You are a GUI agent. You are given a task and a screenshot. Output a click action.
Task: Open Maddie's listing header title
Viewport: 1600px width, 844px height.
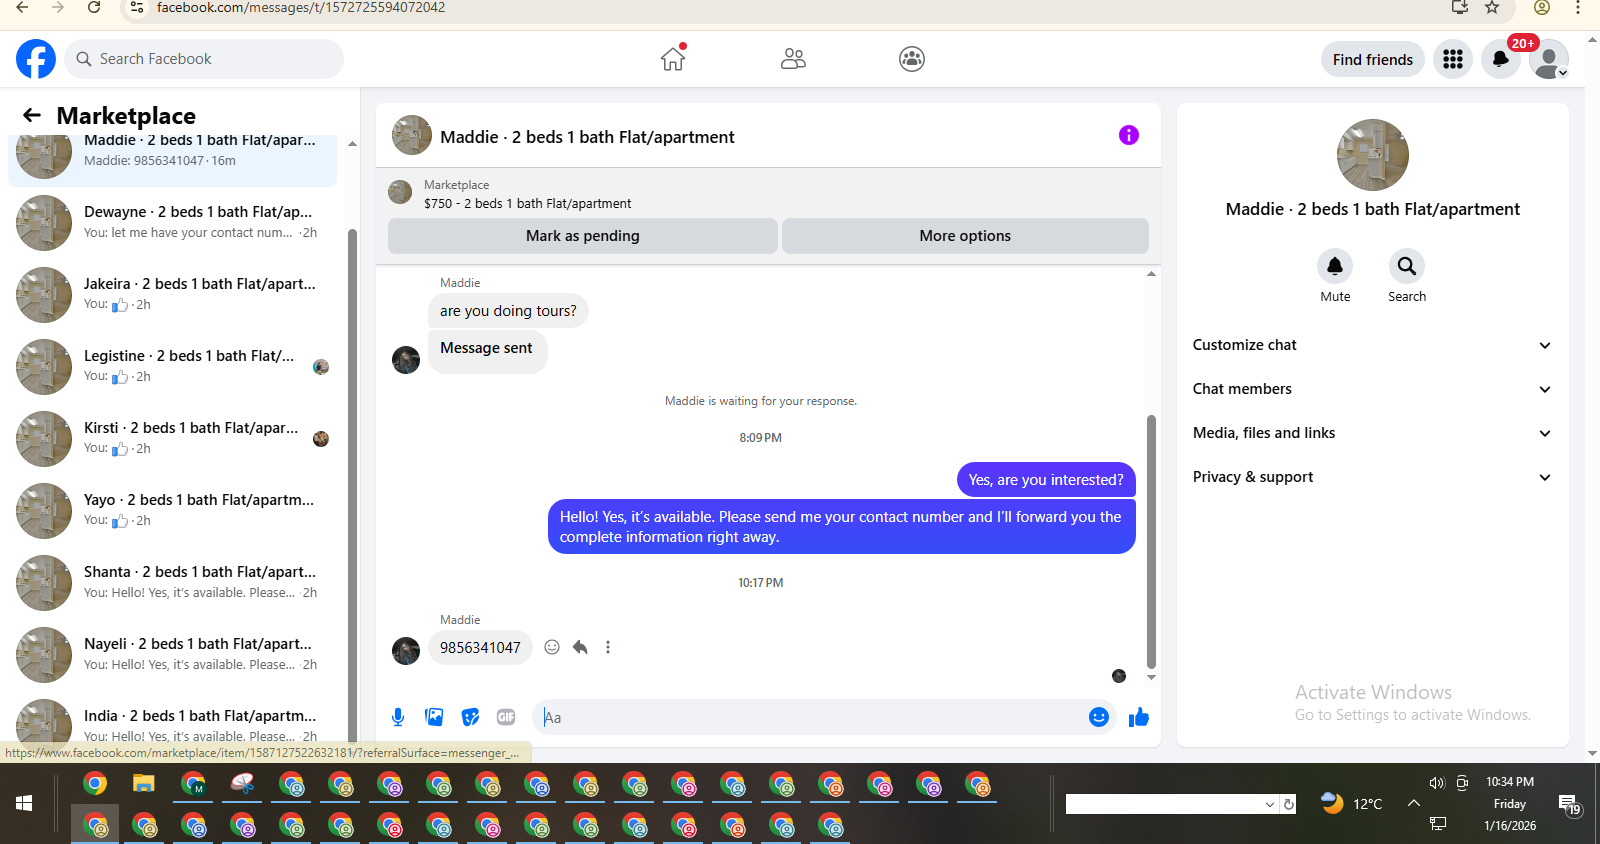587,137
